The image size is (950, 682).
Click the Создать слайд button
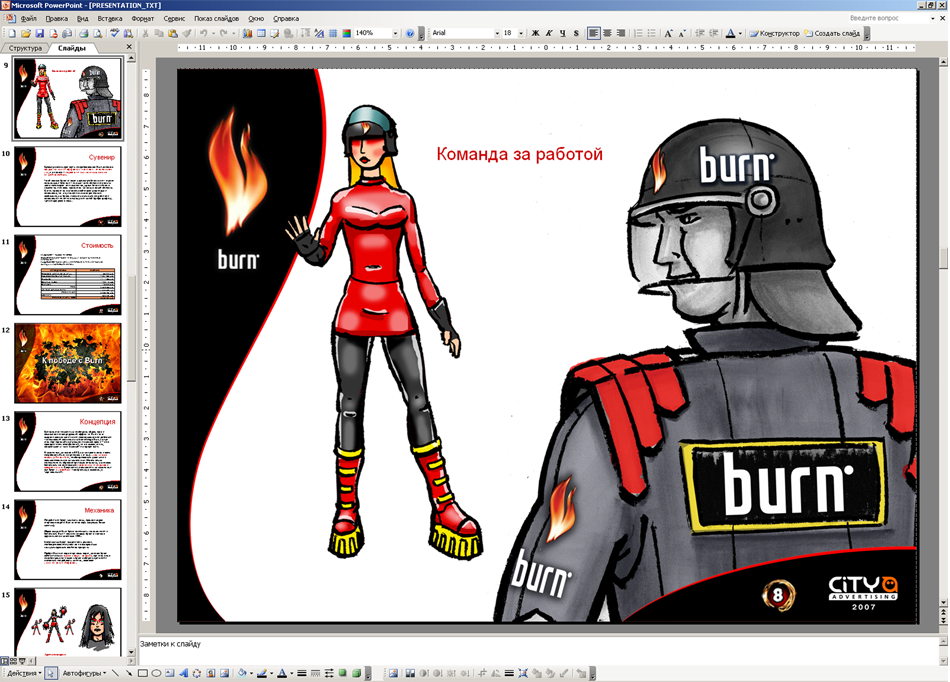click(x=831, y=33)
